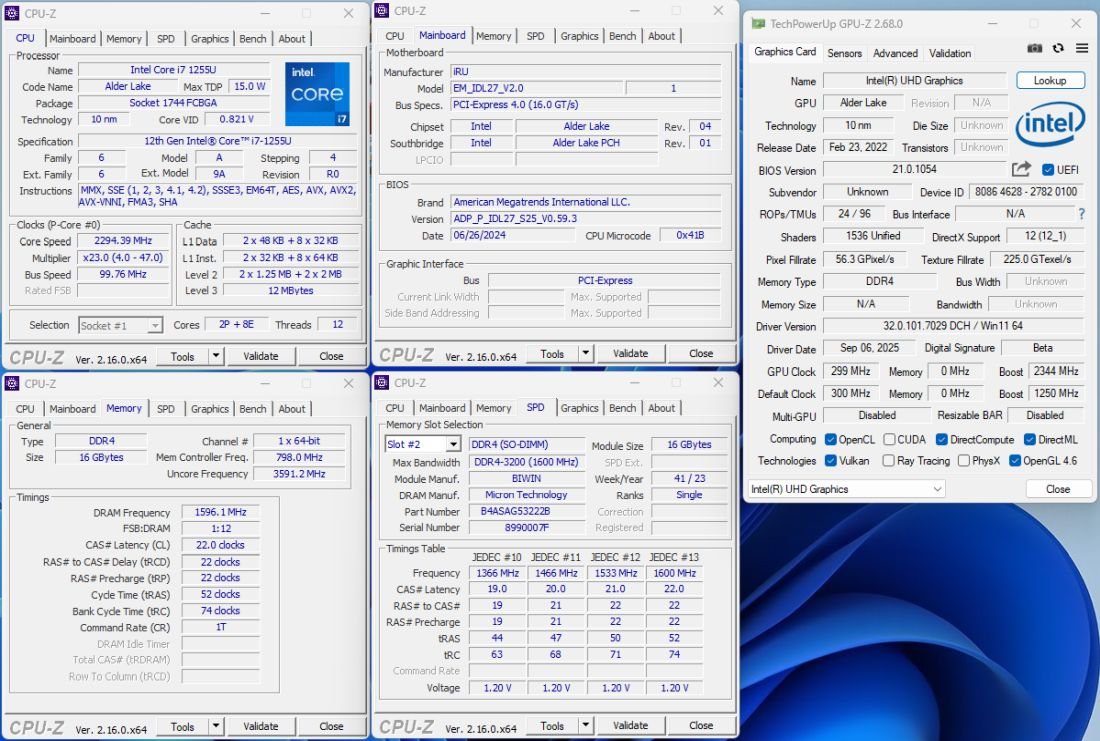Switch to the Advanced tab in GPU-Z

[x=895, y=53]
